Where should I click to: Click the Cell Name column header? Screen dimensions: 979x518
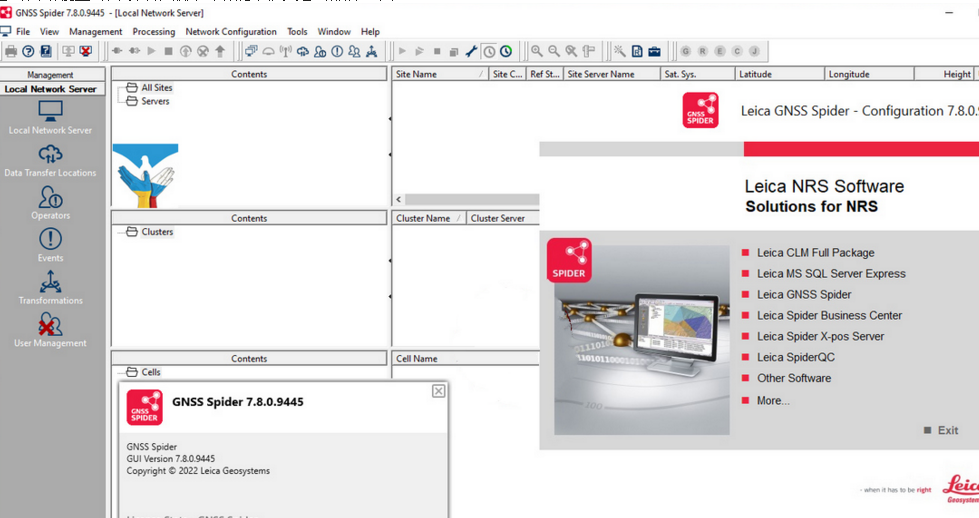[466, 359]
